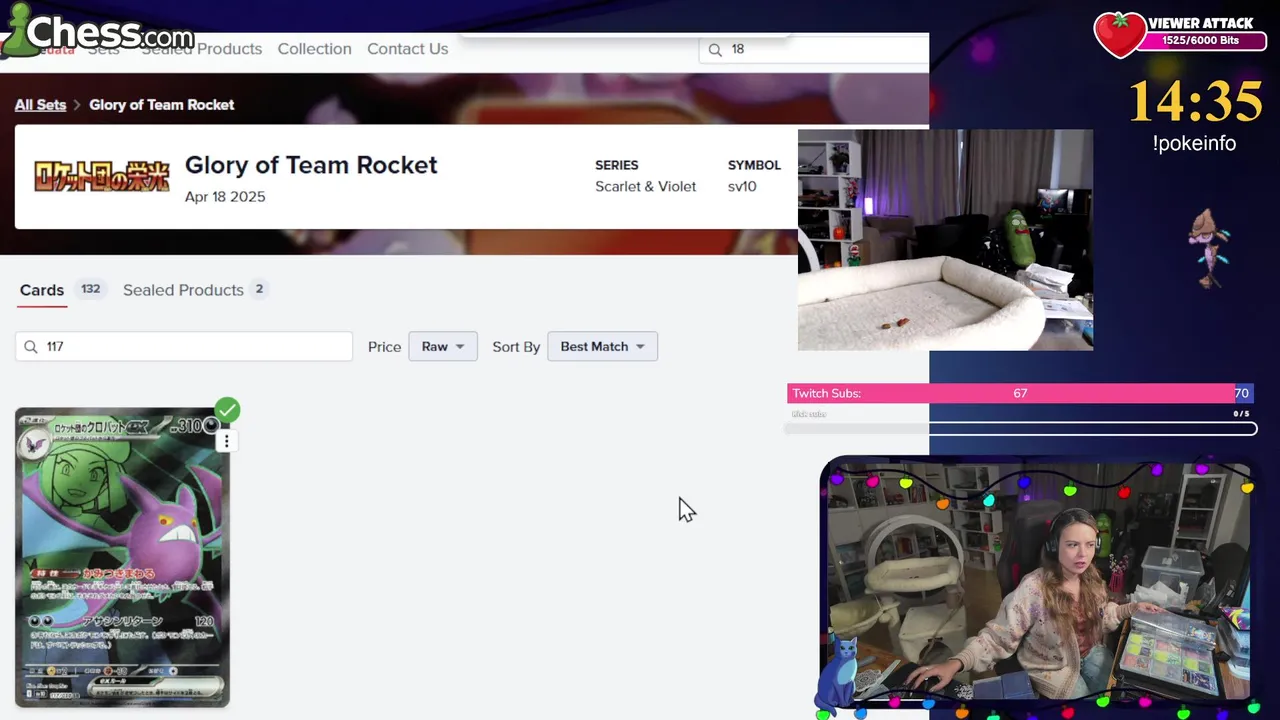The image size is (1280, 720).
Task: Open Collection in the top navigation
Action: pos(314,49)
